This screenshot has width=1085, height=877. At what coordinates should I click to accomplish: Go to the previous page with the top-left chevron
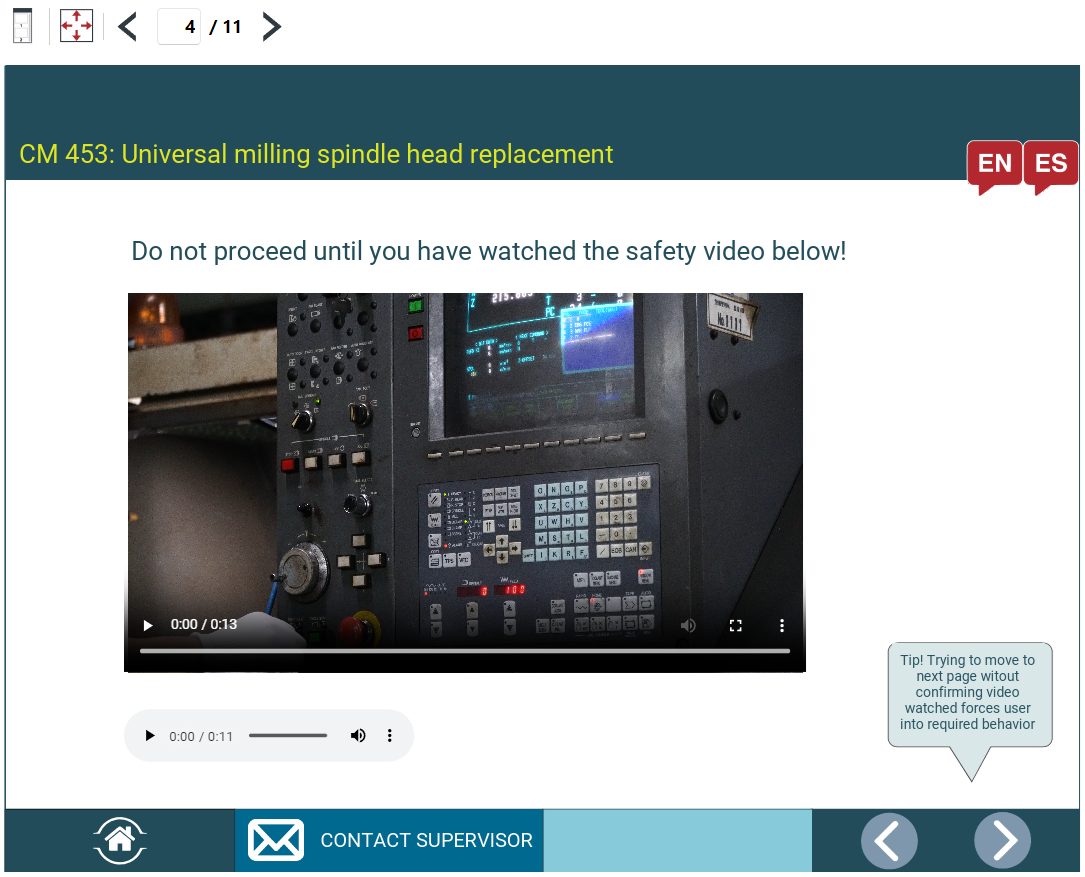pyautogui.click(x=126, y=26)
